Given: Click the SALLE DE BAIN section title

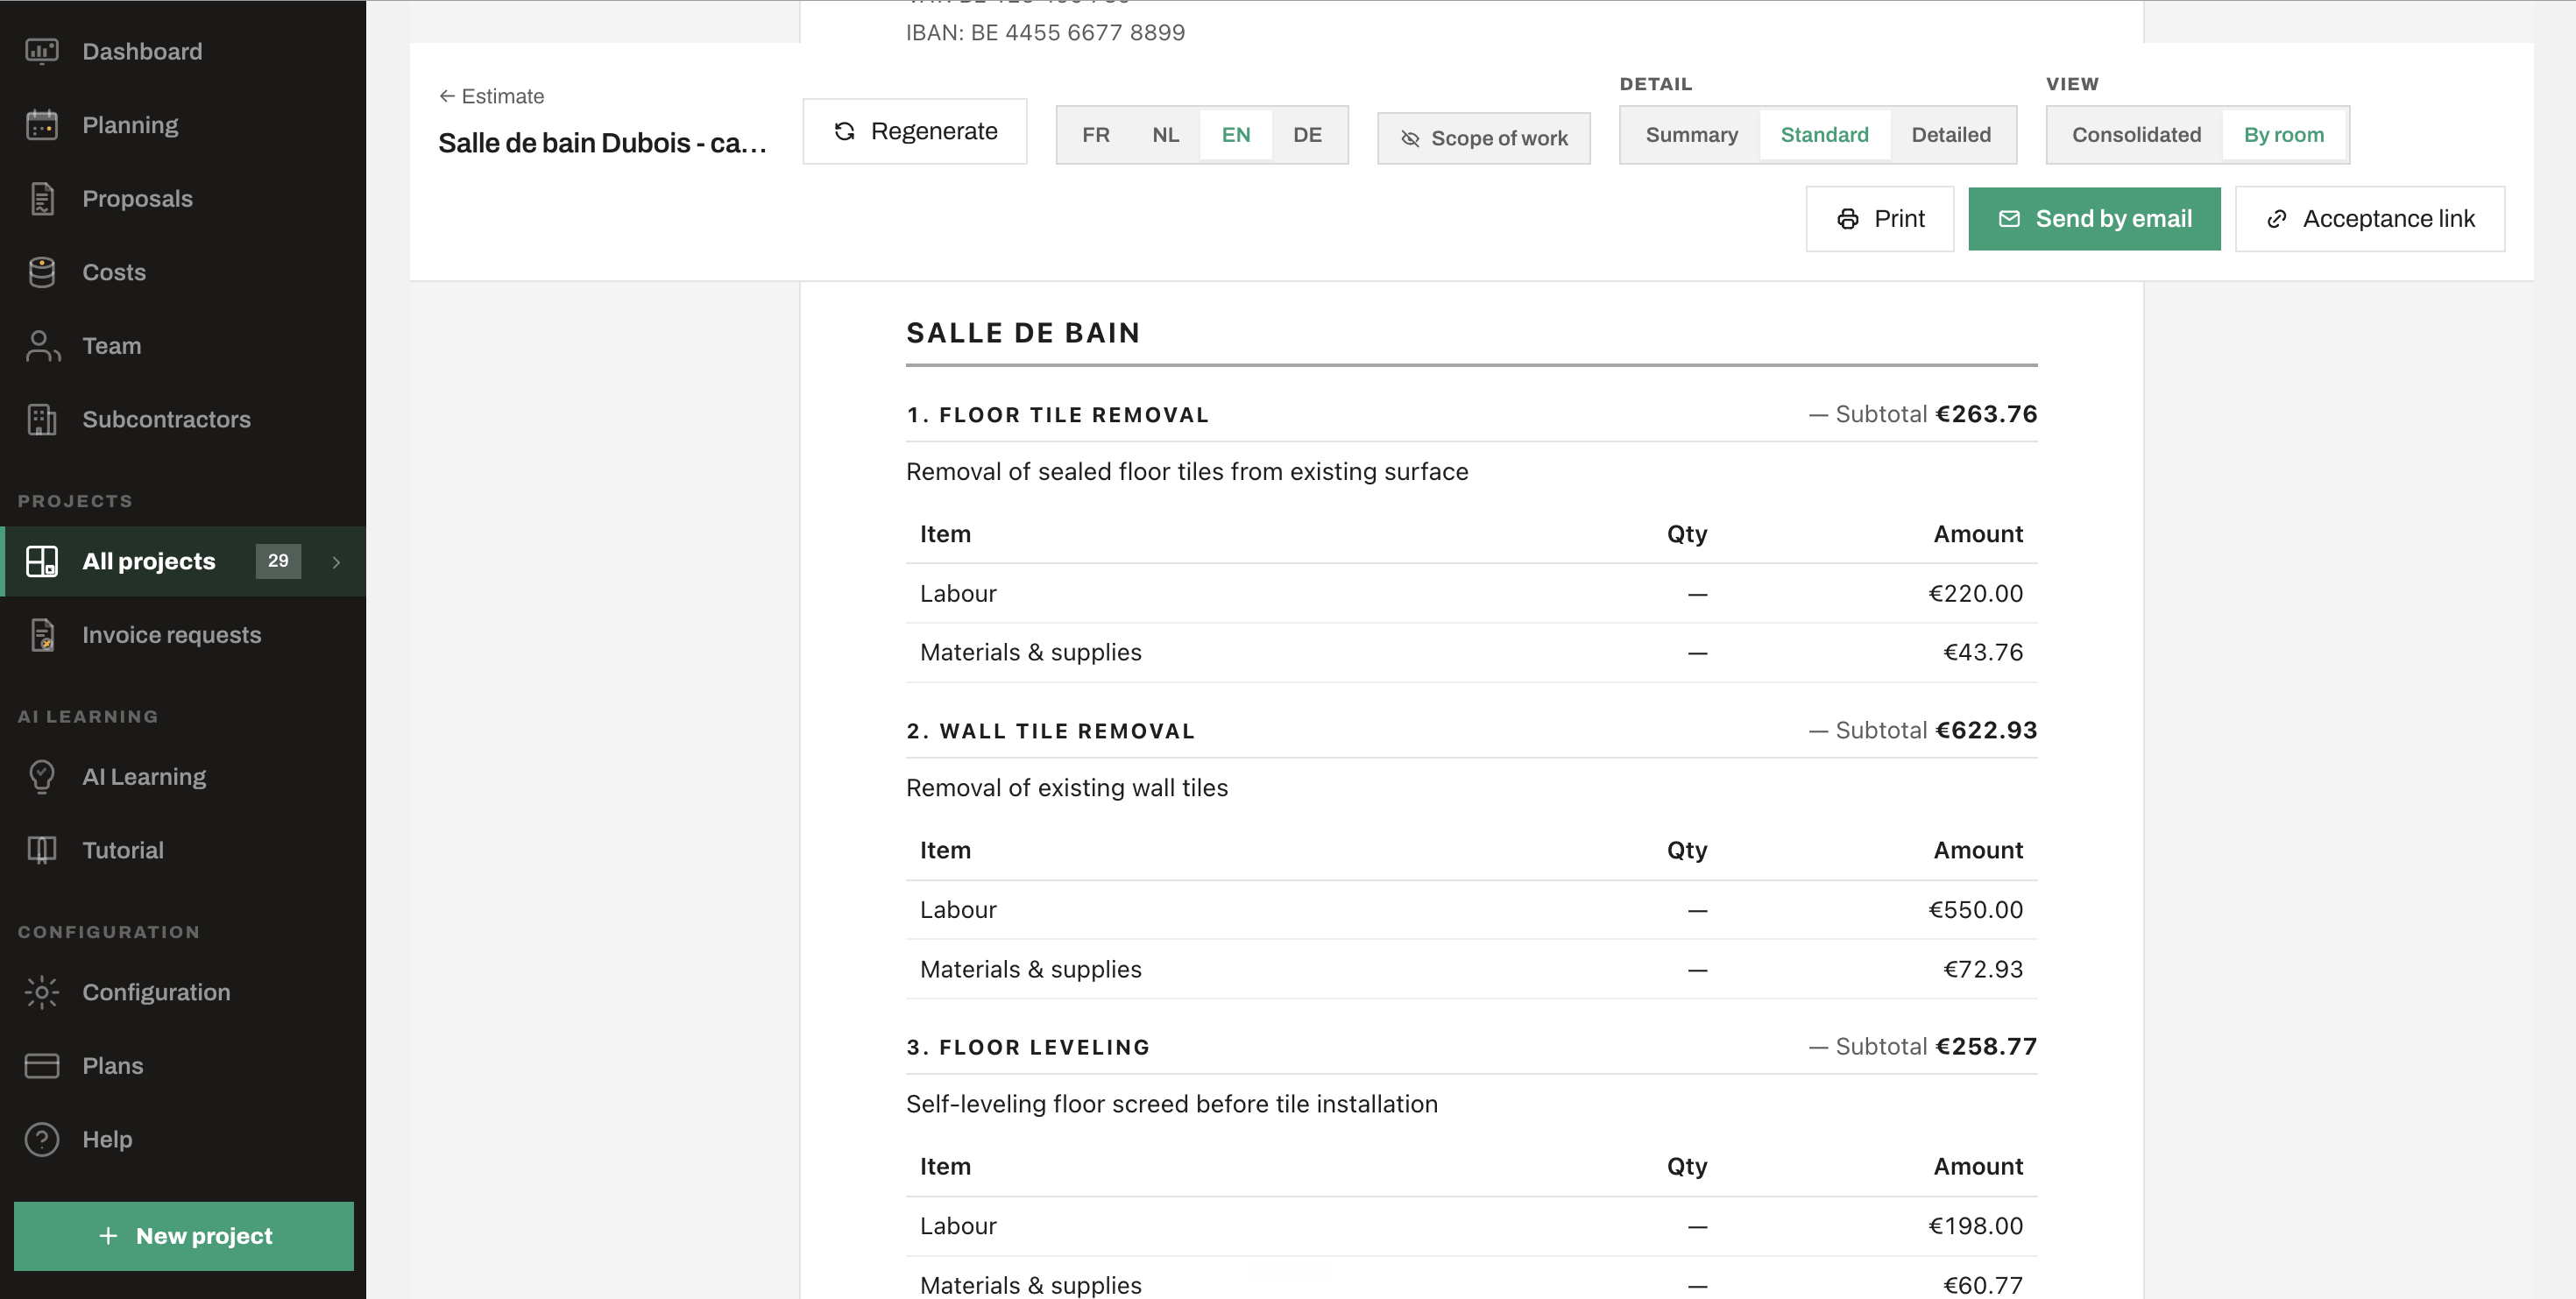Looking at the screenshot, I should pyautogui.click(x=1023, y=333).
